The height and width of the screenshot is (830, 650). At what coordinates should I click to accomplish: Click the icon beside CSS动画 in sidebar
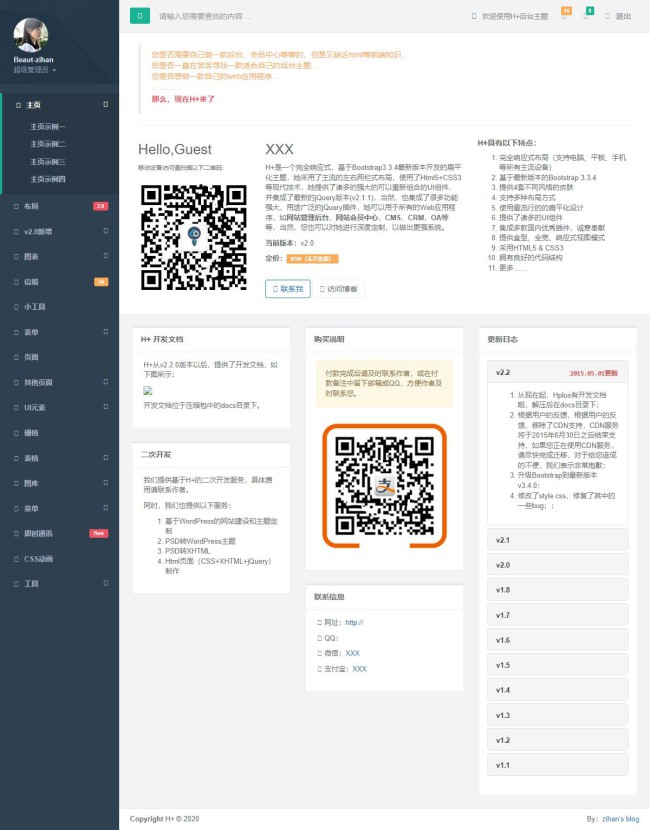tap(16, 558)
